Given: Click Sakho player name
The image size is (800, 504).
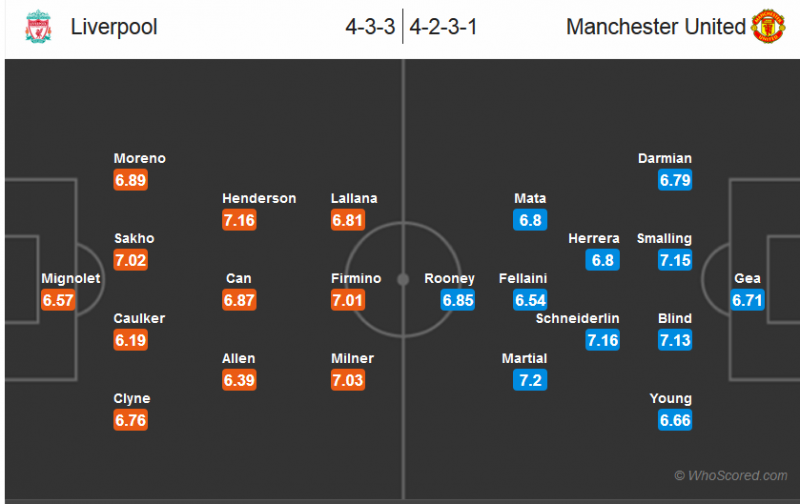Looking at the screenshot, I should tap(134, 239).
